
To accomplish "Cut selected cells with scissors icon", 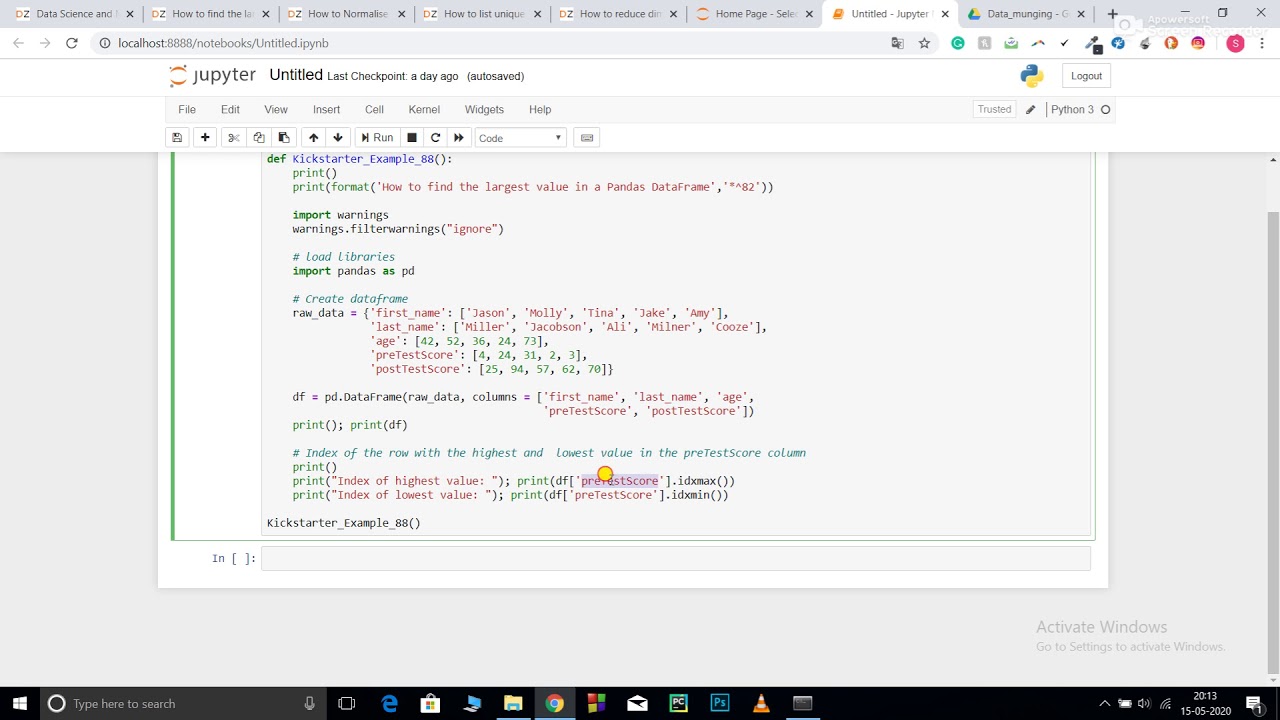I will (x=233, y=138).
